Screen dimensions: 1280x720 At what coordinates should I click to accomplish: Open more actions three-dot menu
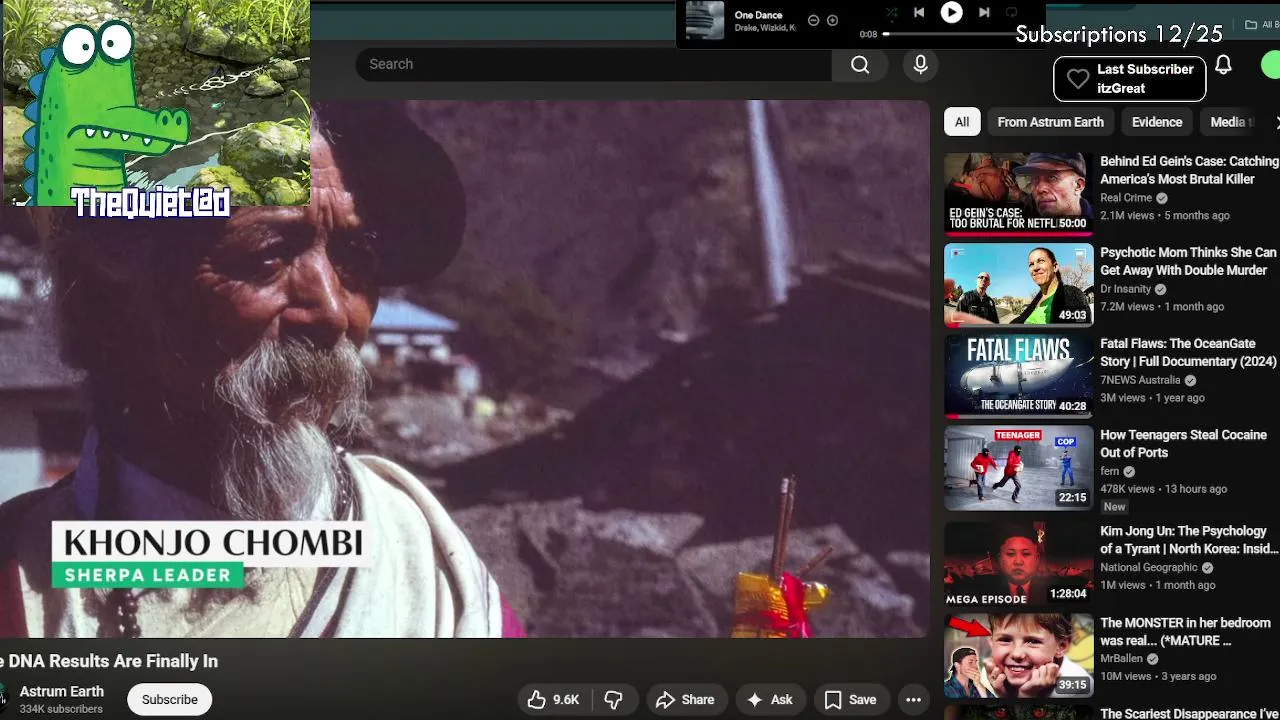[x=913, y=700]
